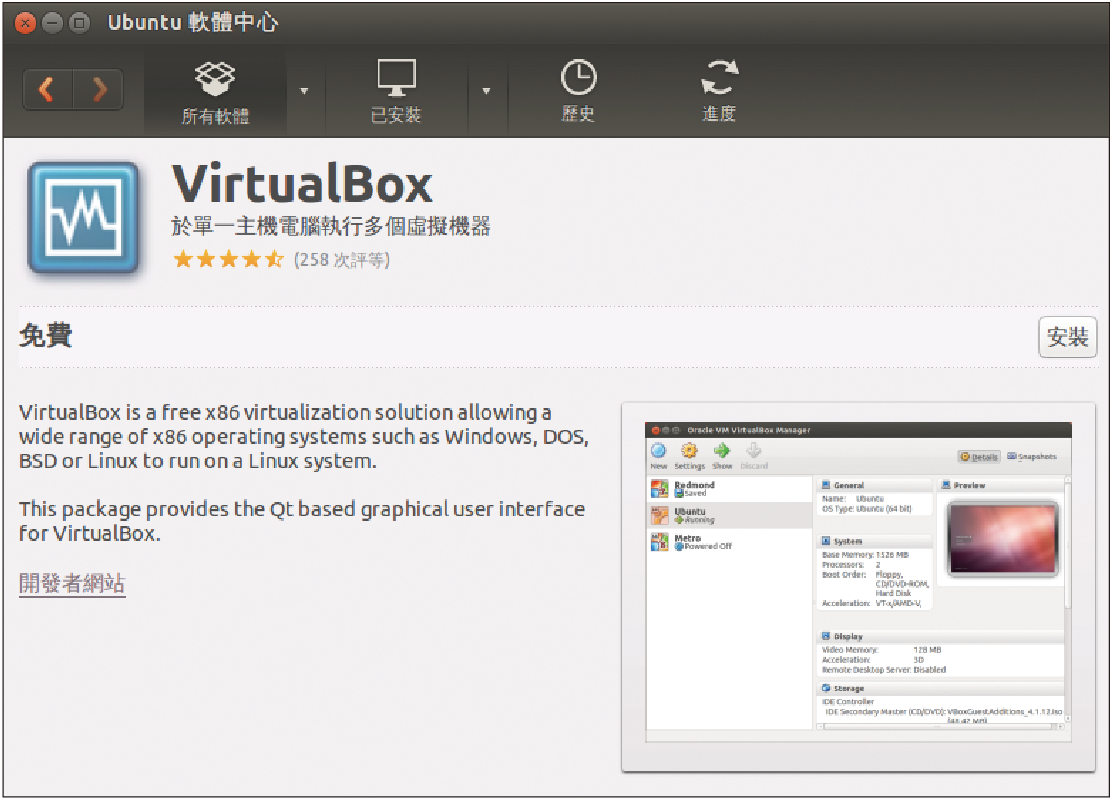Close the Ubuntu Software Center window
The image size is (1112, 801).
pyautogui.click(x=26, y=23)
